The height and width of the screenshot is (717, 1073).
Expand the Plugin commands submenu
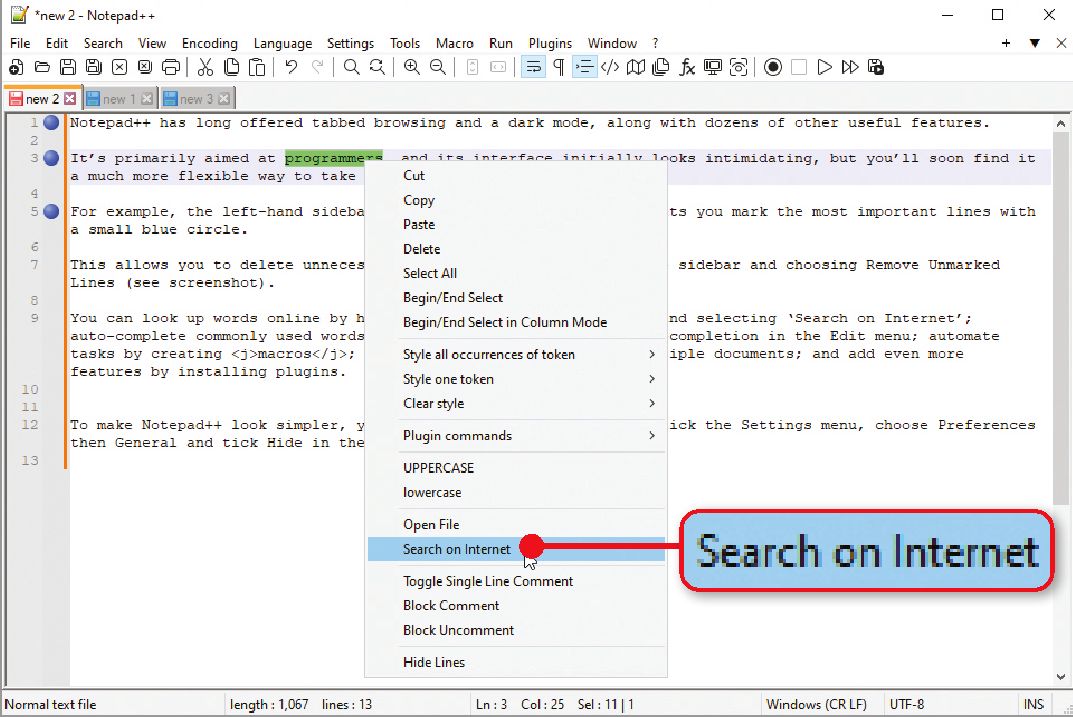(516, 436)
